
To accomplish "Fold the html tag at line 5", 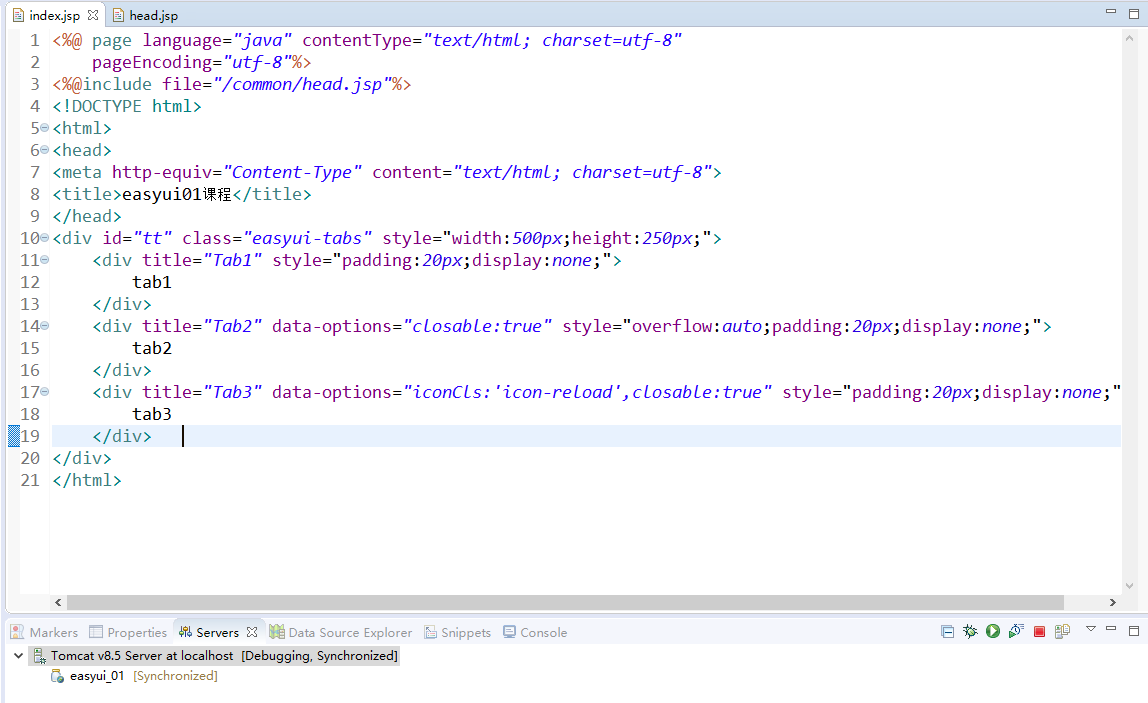I will 45,128.
